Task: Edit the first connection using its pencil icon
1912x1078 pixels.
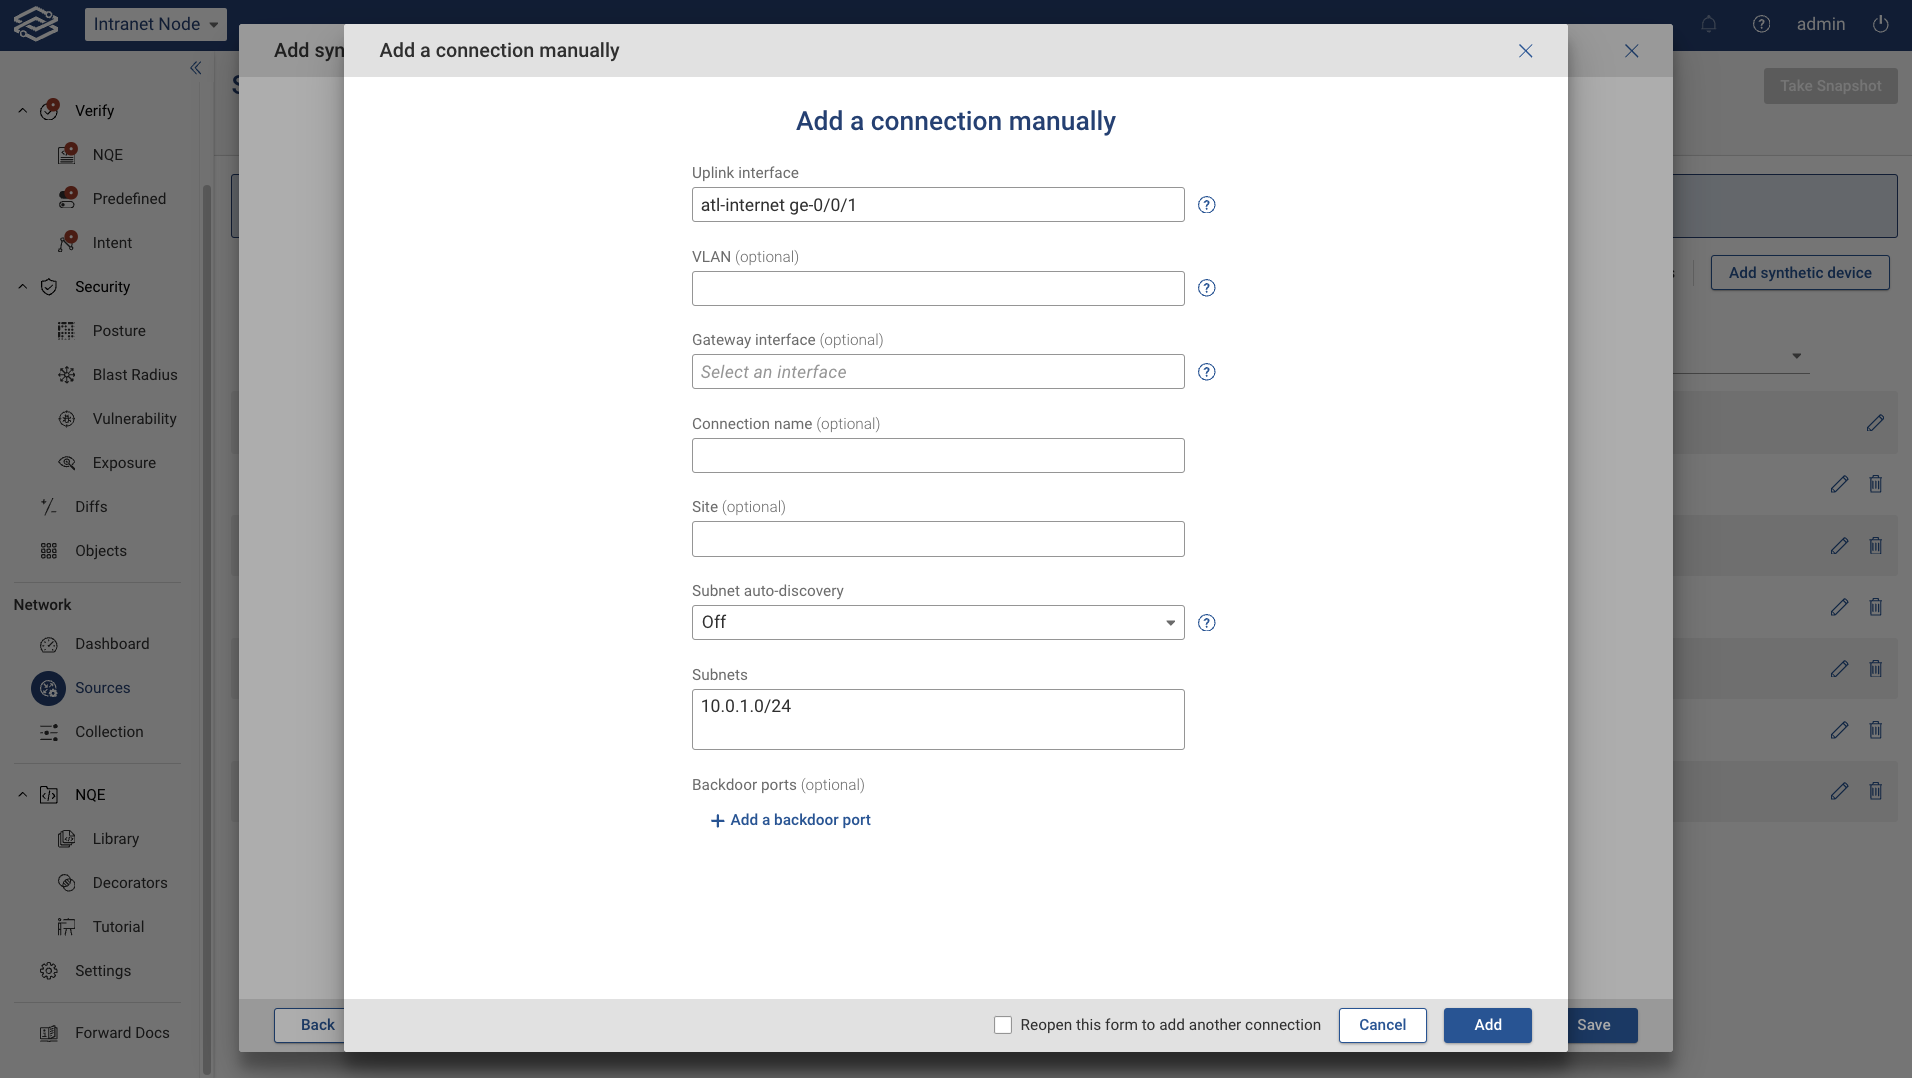Action: click(x=1875, y=423)
